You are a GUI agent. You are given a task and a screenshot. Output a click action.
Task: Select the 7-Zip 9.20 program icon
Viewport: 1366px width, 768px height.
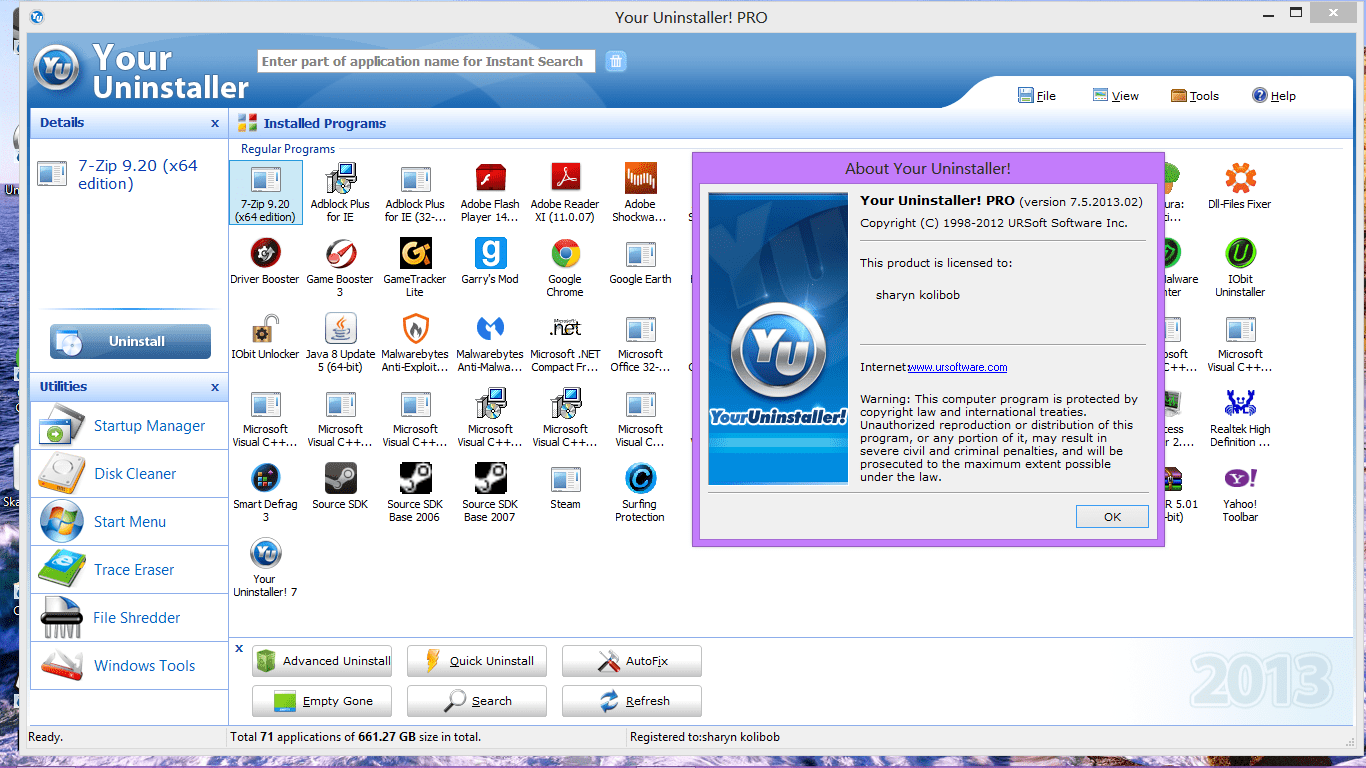(x=265, y=193)
